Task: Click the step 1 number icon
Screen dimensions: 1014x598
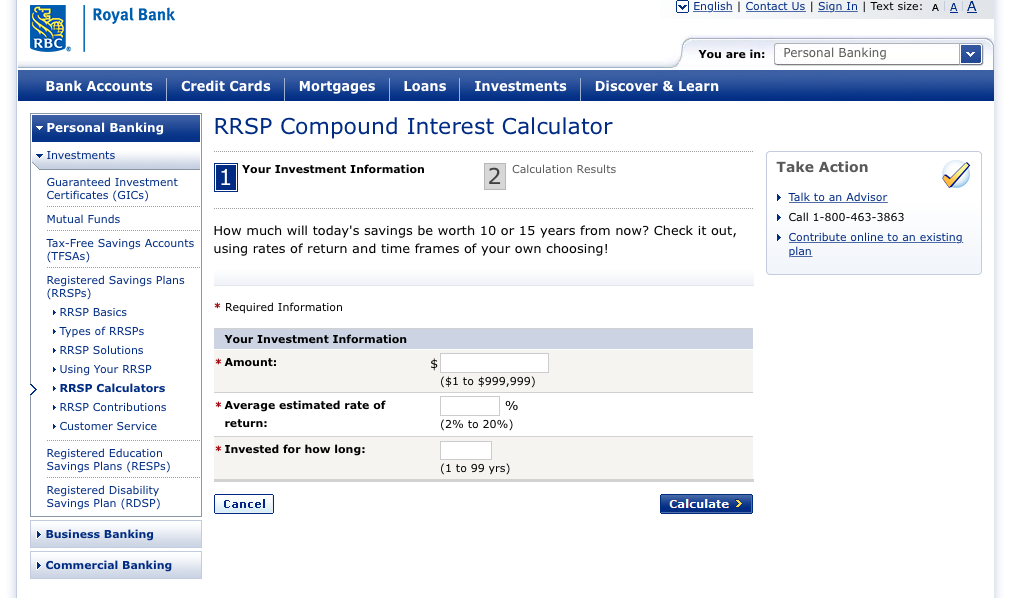Action: [x=226, y=177]
